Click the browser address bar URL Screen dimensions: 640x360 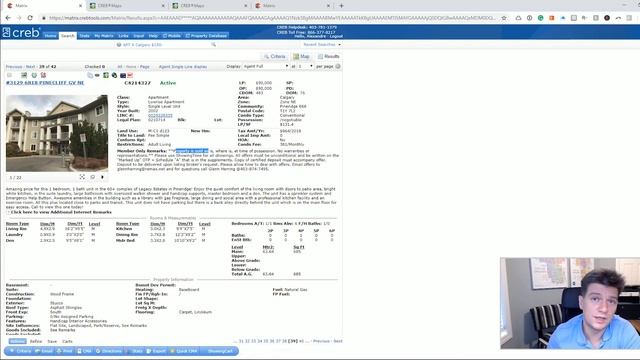tap(271, 18)
